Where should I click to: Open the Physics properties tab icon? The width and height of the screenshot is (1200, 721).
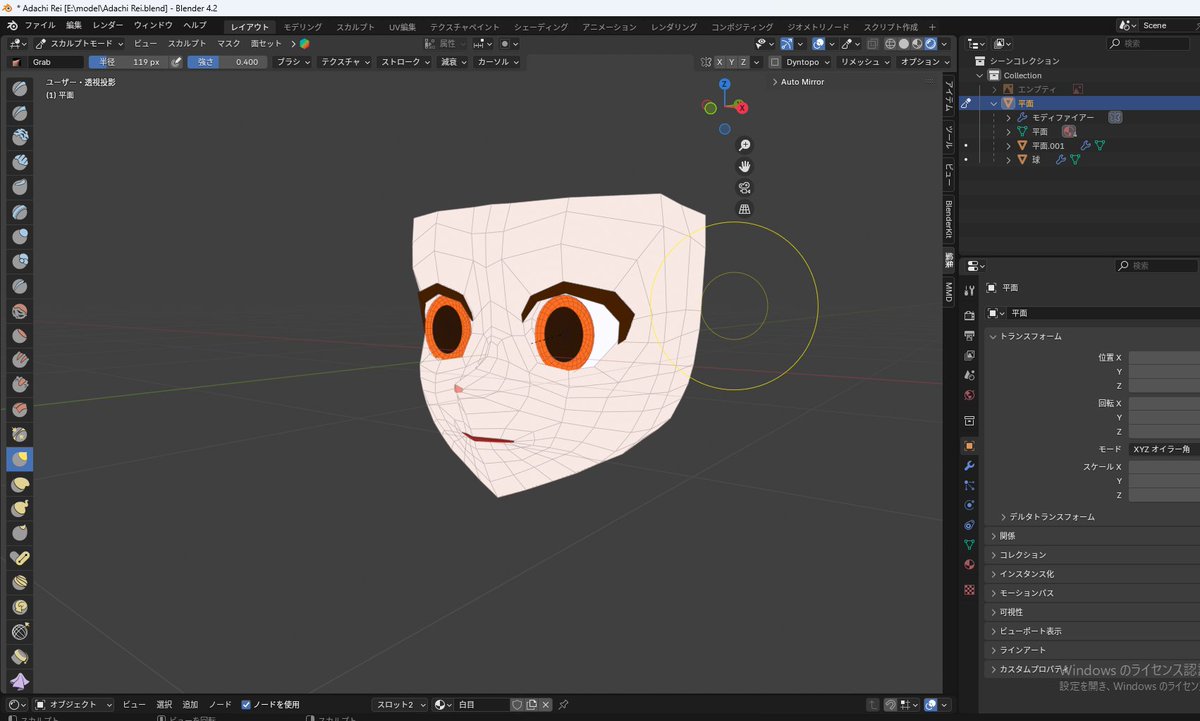[x=969, y=505]
